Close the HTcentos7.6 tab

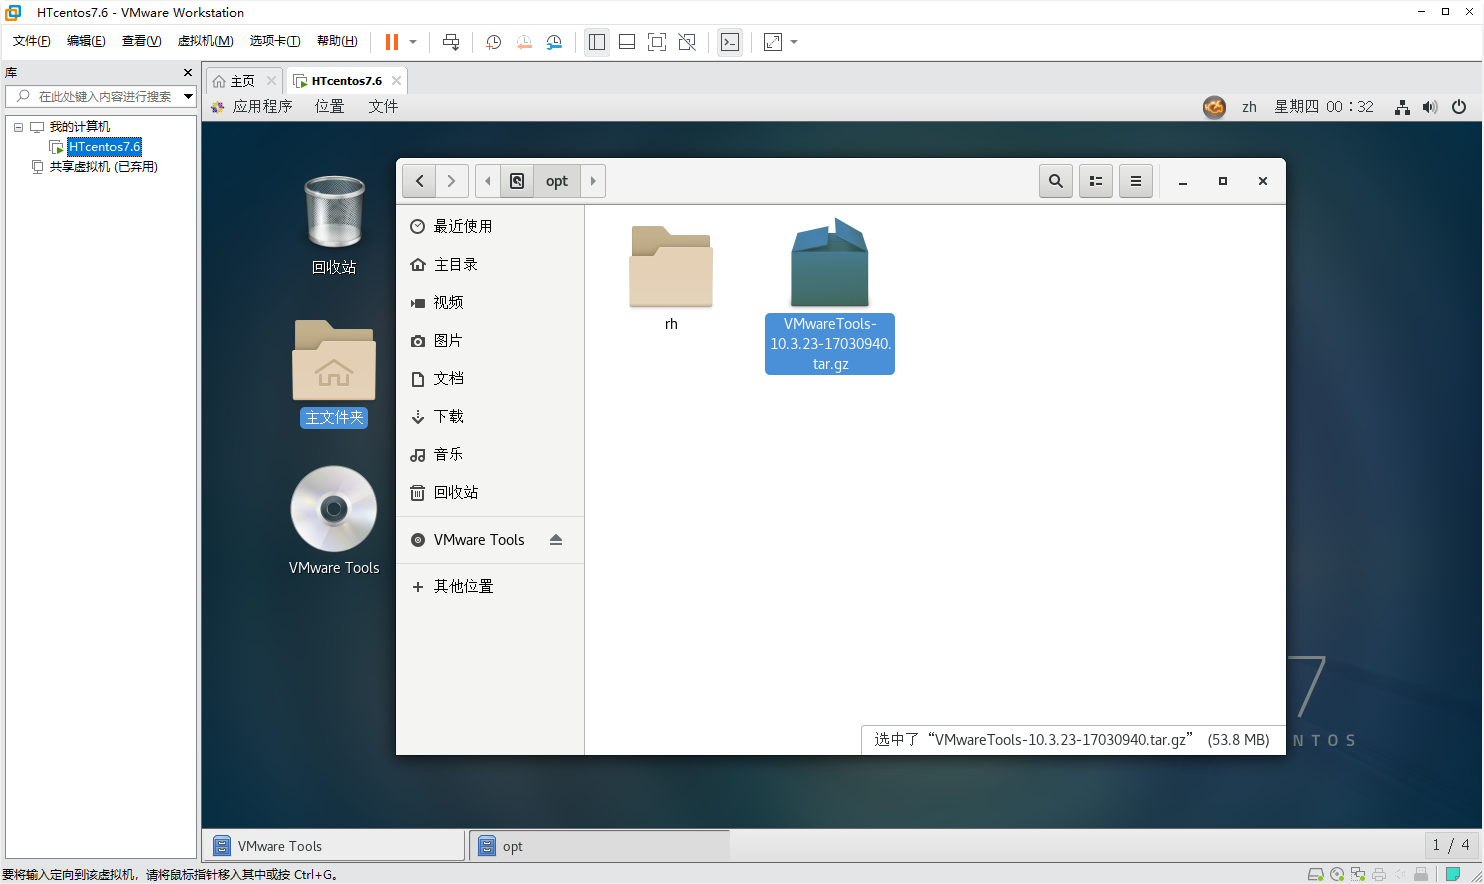tap(397, 81)
